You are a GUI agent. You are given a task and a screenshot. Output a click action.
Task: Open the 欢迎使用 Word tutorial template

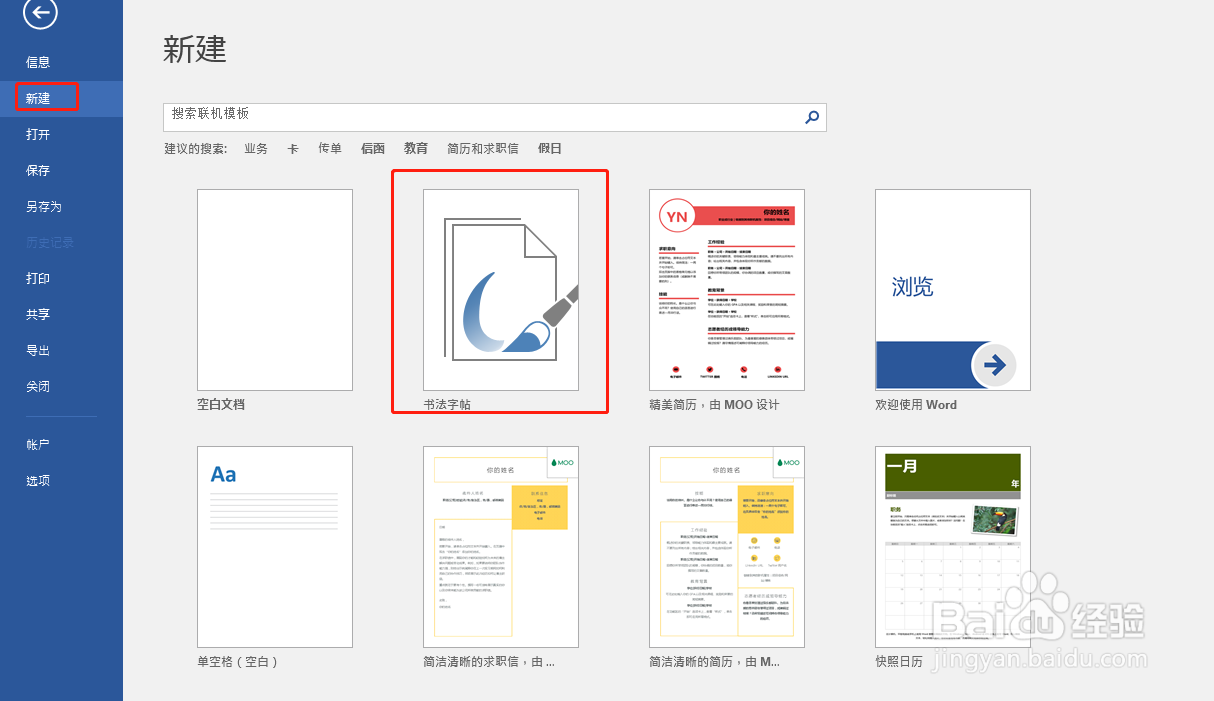(952, 289)
